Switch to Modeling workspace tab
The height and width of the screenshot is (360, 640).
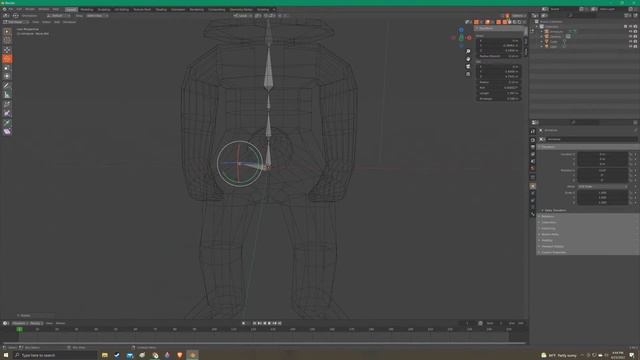(87, 9)
